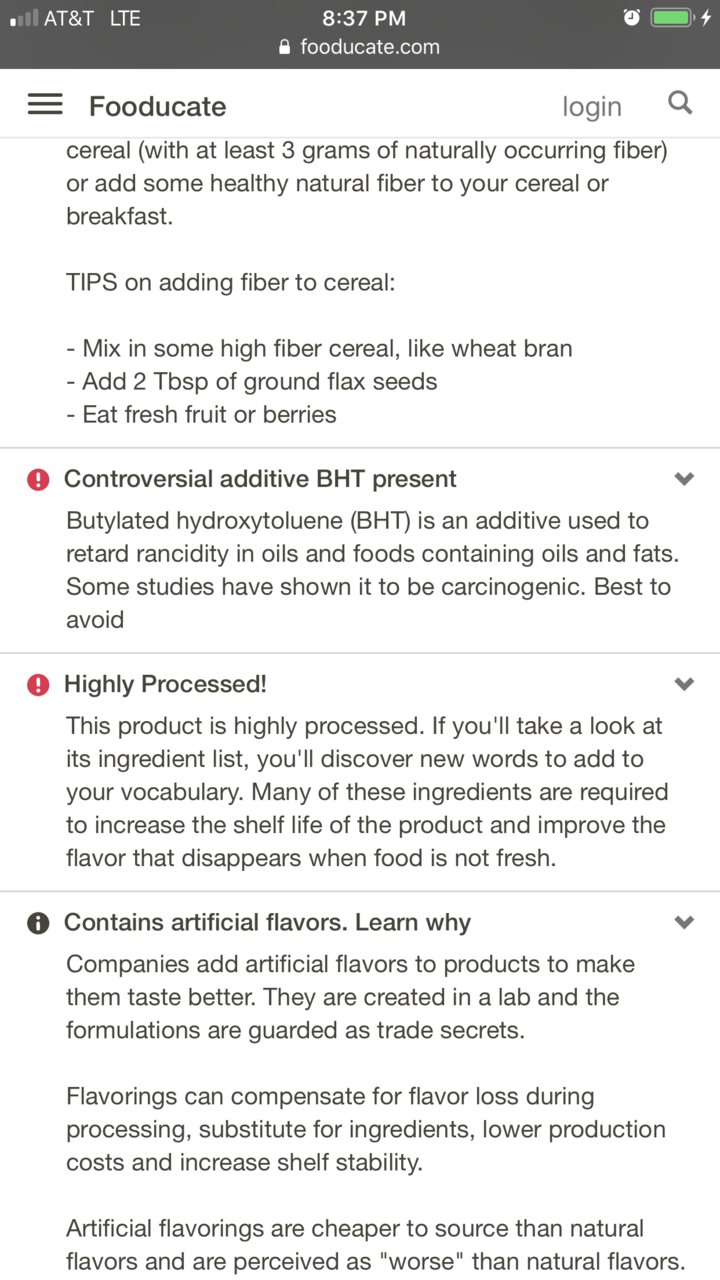Go to Fooducate home via logo text
Screen dimensions: 720x1280
pos(158,106)
